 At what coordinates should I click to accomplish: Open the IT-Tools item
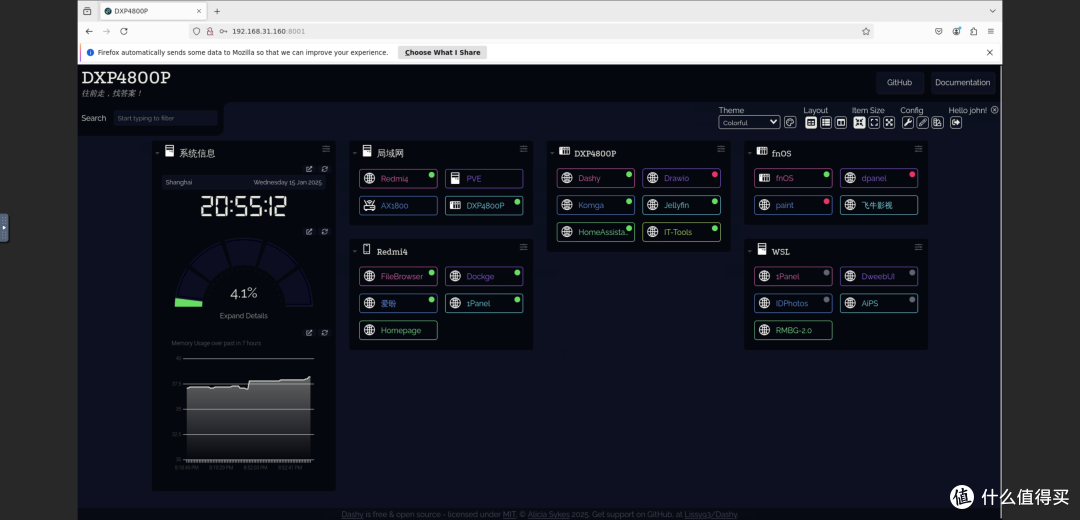click(681, 232)
